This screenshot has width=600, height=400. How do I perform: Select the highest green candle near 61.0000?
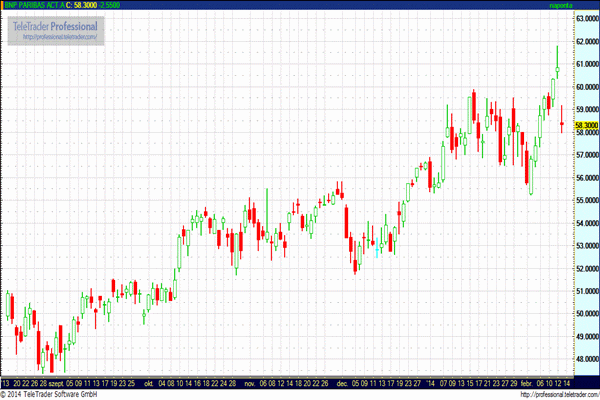click(558, 62)
